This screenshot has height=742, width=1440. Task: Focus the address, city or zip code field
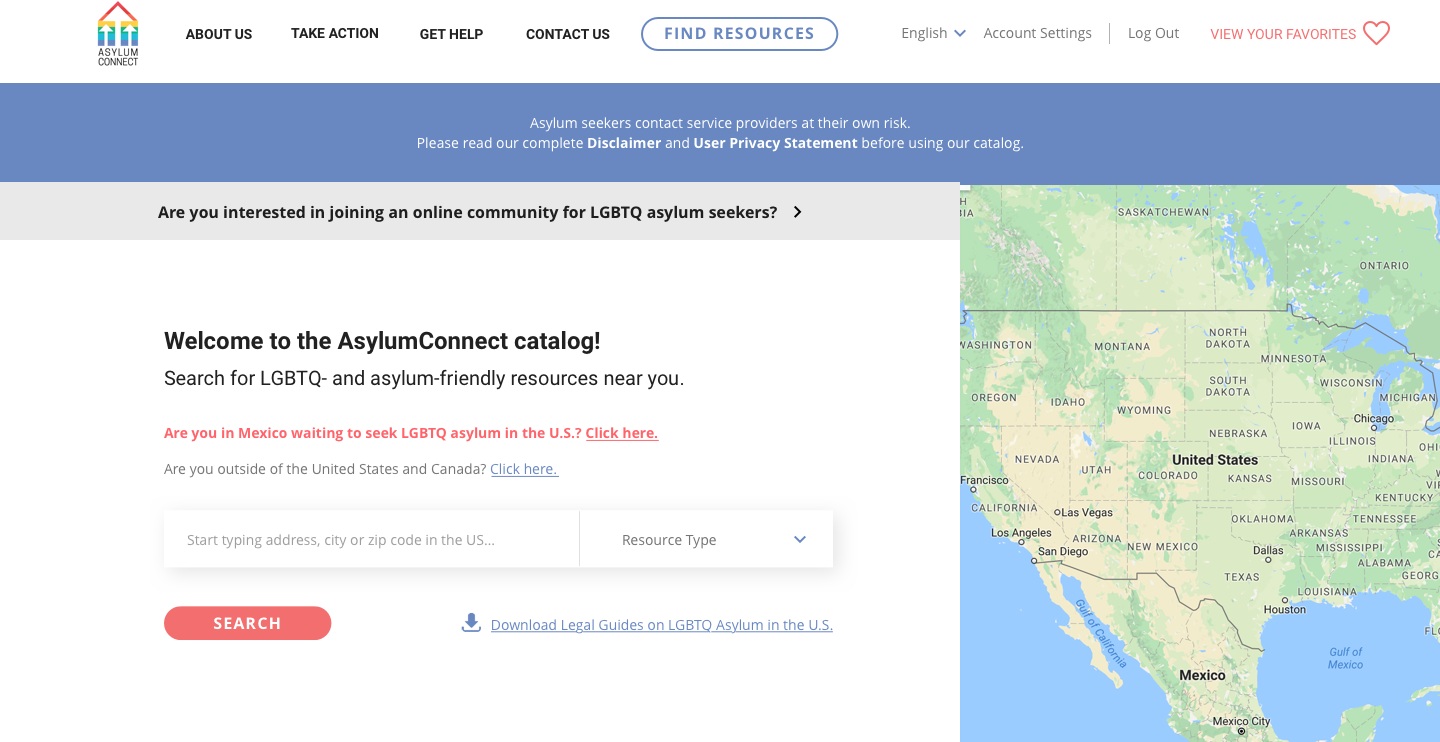click(372, 540)
